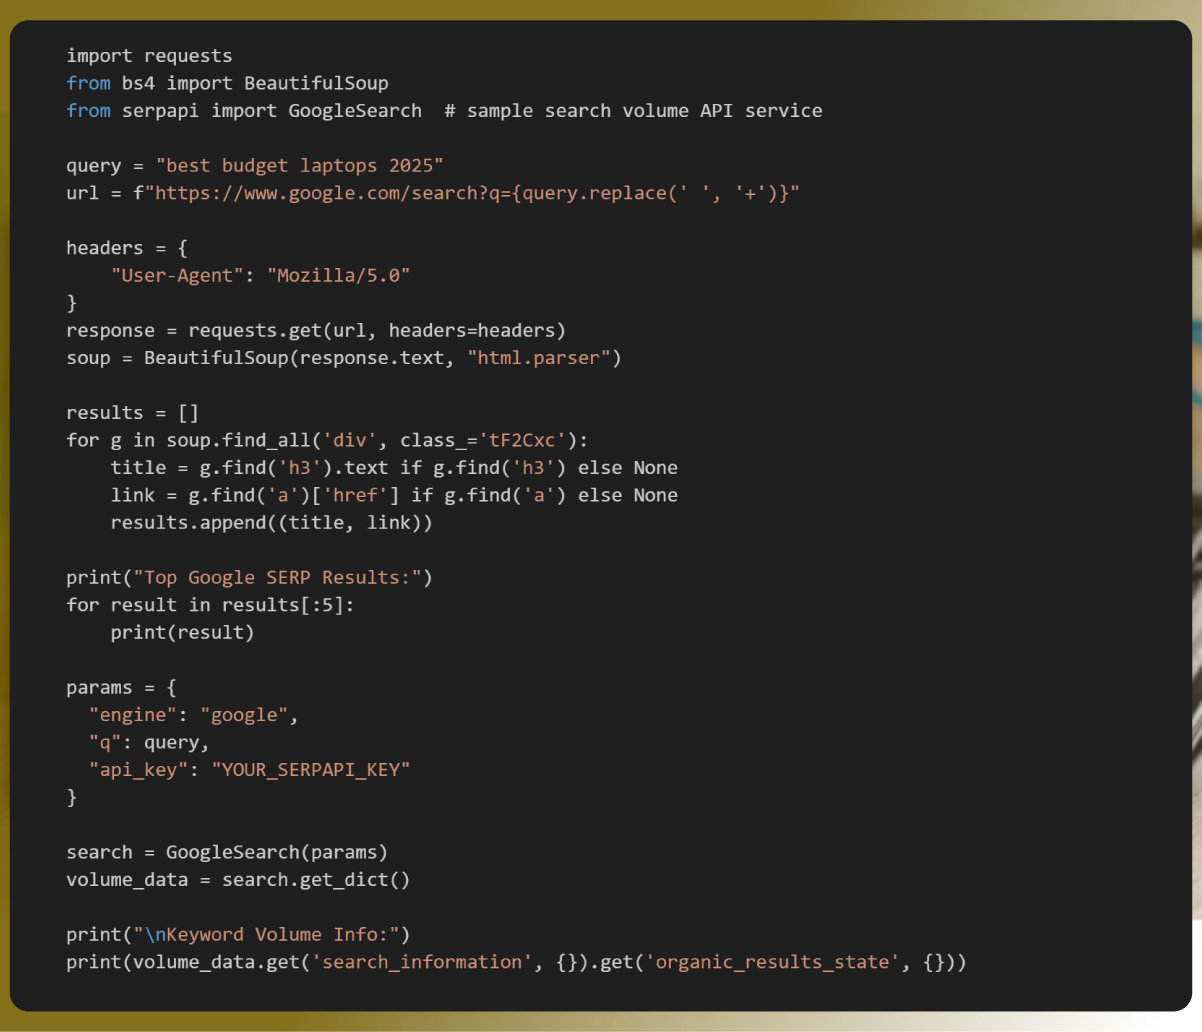Viewport: 1202px width, 1032px height.
Task: Click the 'title = g.find' line
Action: coord(393,468)
